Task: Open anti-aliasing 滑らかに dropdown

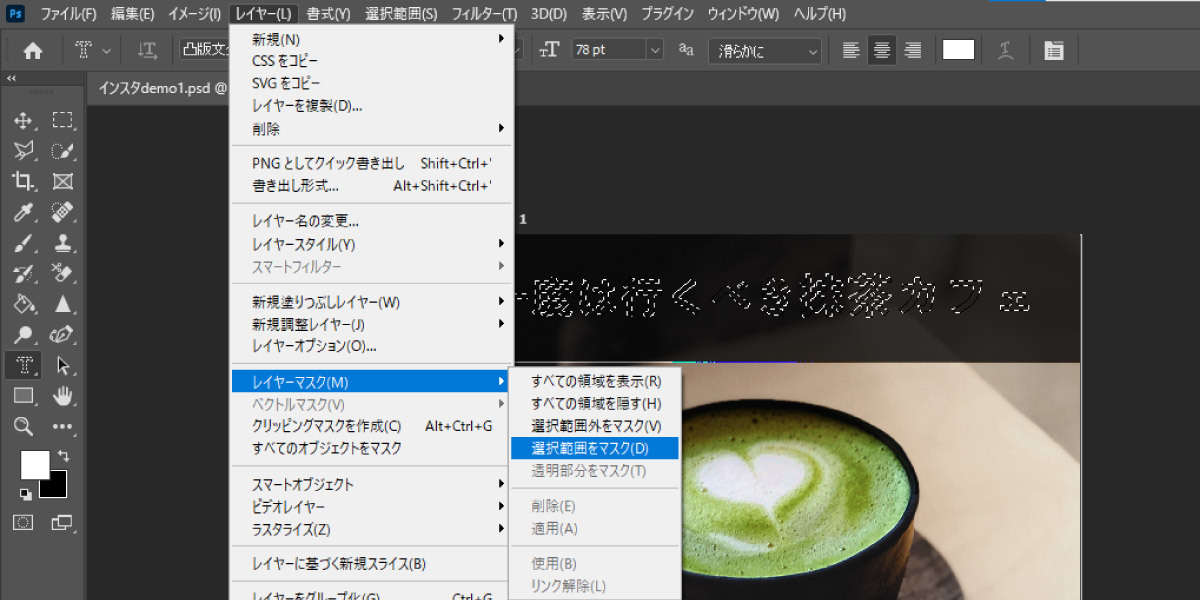Action: (765, 50)
